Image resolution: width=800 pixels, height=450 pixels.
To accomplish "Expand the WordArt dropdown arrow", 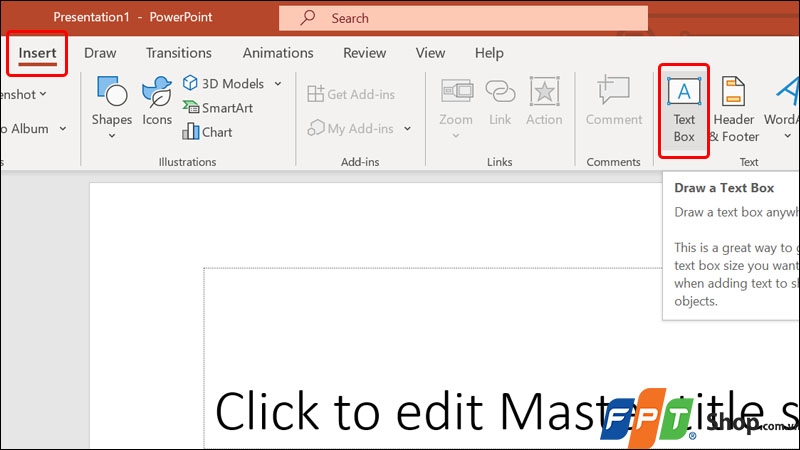I will pos(787,136).
